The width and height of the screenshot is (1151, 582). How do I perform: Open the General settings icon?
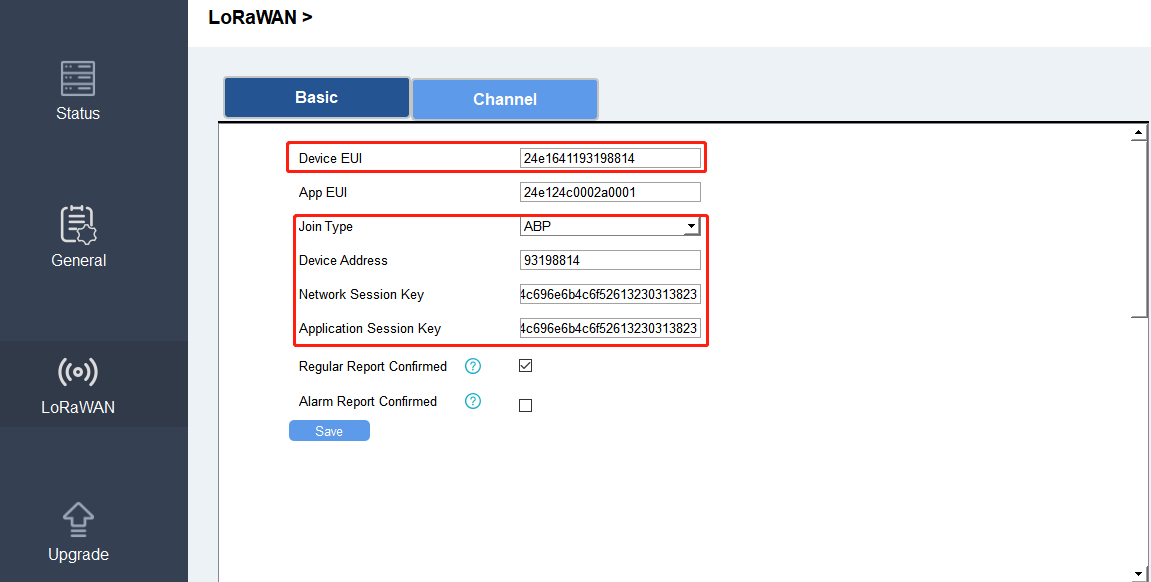(78, 225)
